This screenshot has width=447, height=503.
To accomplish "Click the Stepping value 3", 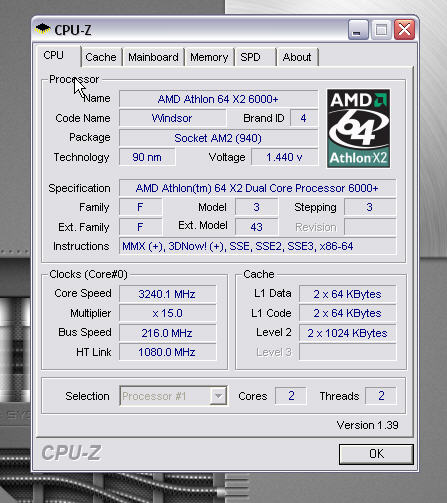I will 370,207.
